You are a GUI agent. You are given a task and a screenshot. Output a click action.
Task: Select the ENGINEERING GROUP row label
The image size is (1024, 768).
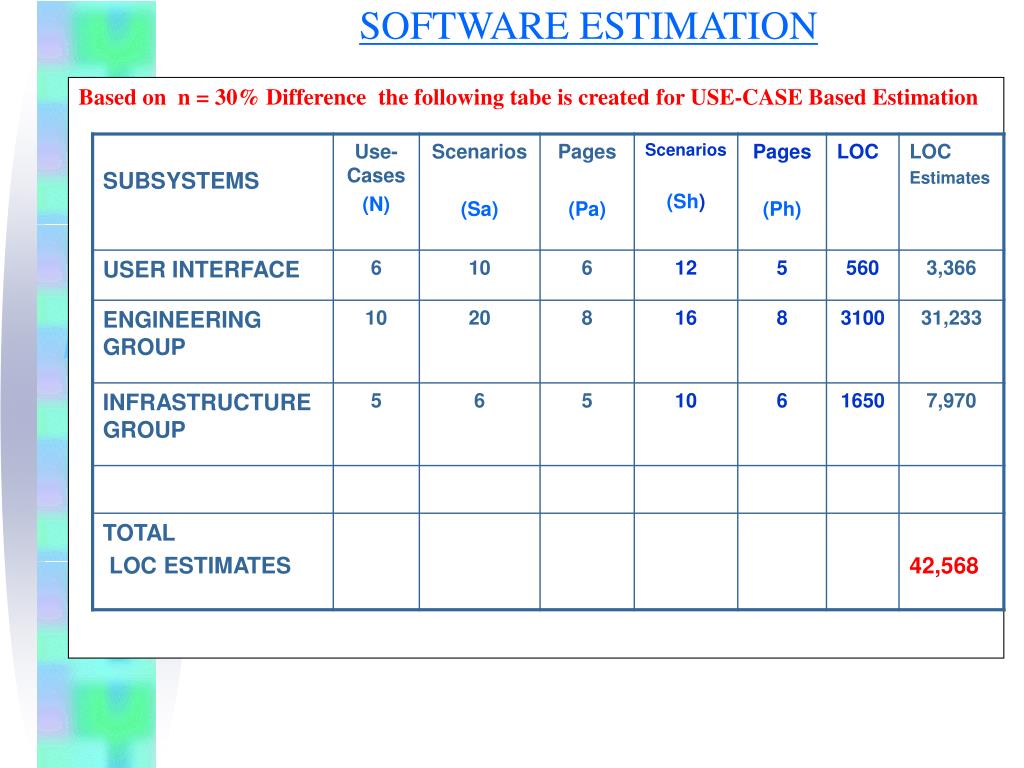[182, 333]
